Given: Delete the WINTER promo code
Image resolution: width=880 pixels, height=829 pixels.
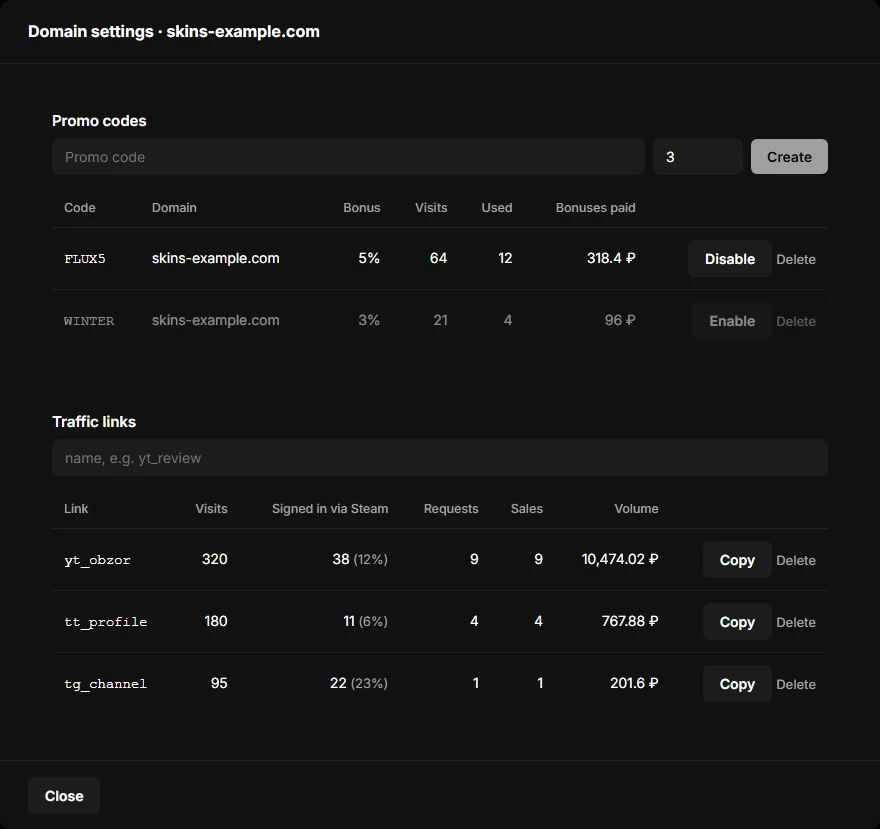Looking at the screenshot, I should click(796, 321).
